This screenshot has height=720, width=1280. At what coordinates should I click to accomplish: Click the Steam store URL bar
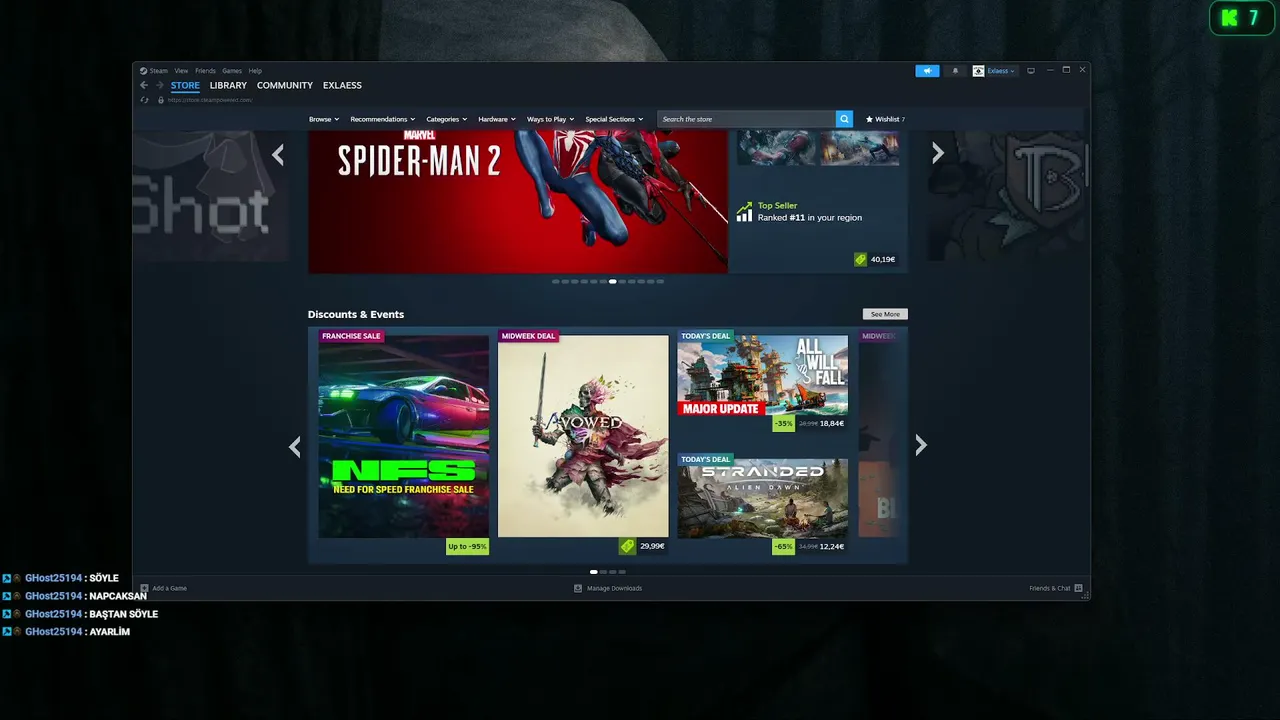(210, 100)
